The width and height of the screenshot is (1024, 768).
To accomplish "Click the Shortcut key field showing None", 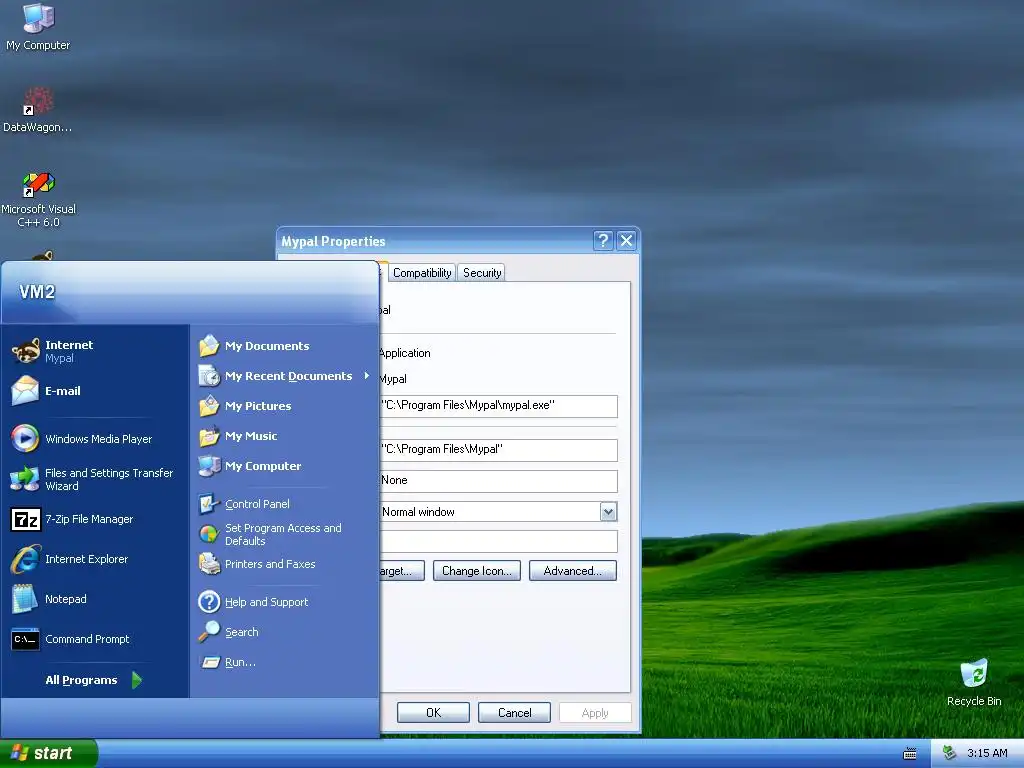I will [x=498, y=481].
